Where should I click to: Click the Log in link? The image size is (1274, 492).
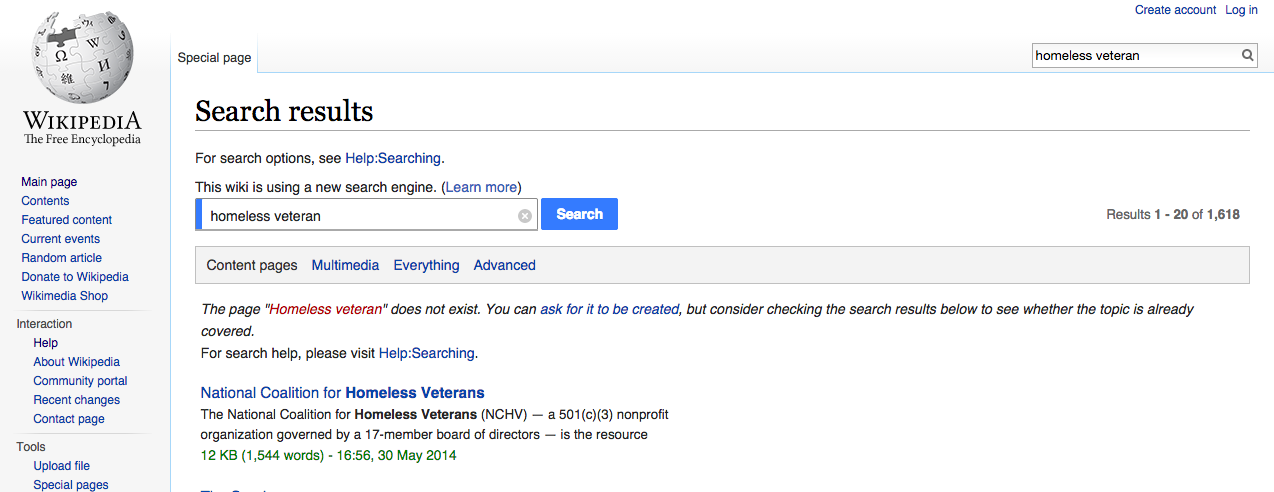click(1241, 10)
